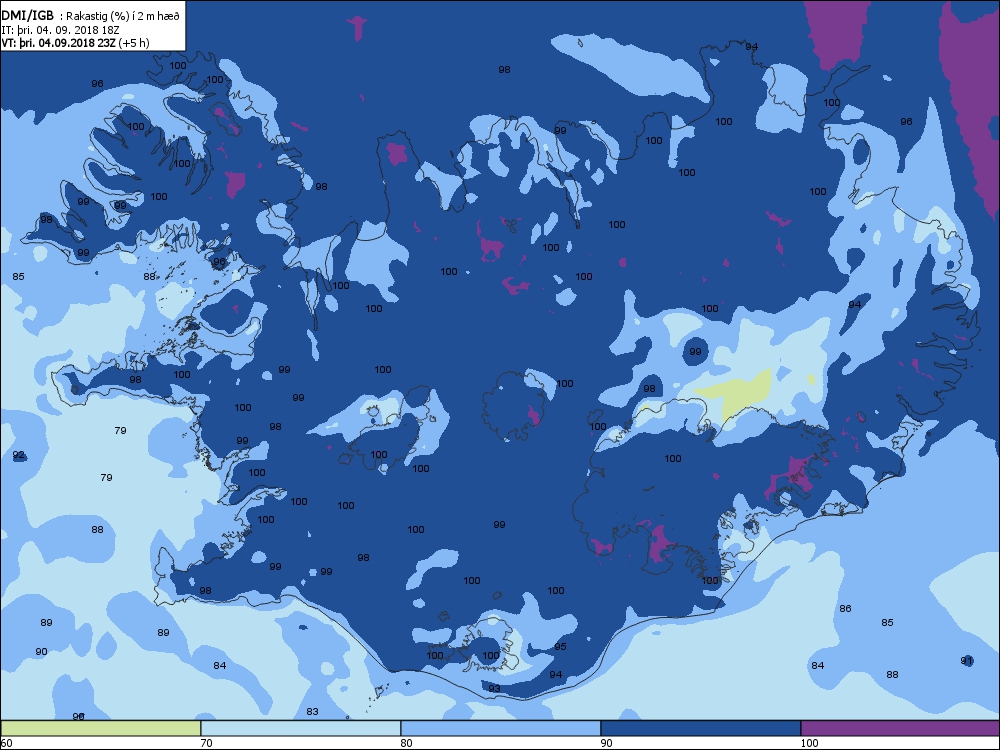Click the medium blue 80–90% legend swatch
Viewport: 1000px width, 750px height.
[501, 728]
